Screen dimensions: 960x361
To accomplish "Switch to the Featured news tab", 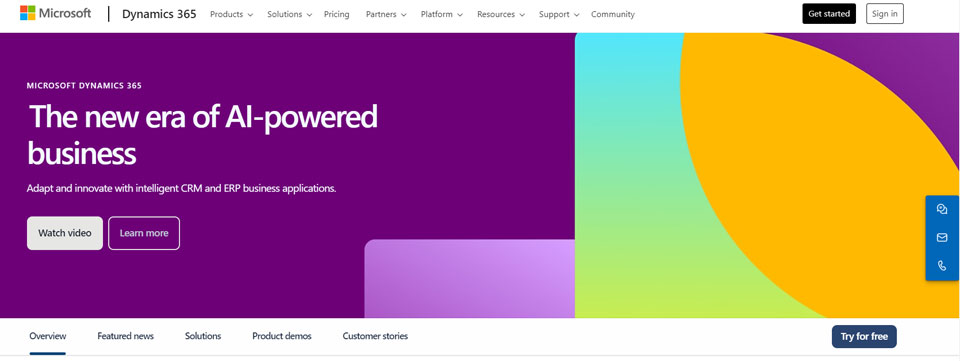I will click(x=126, y=336).
